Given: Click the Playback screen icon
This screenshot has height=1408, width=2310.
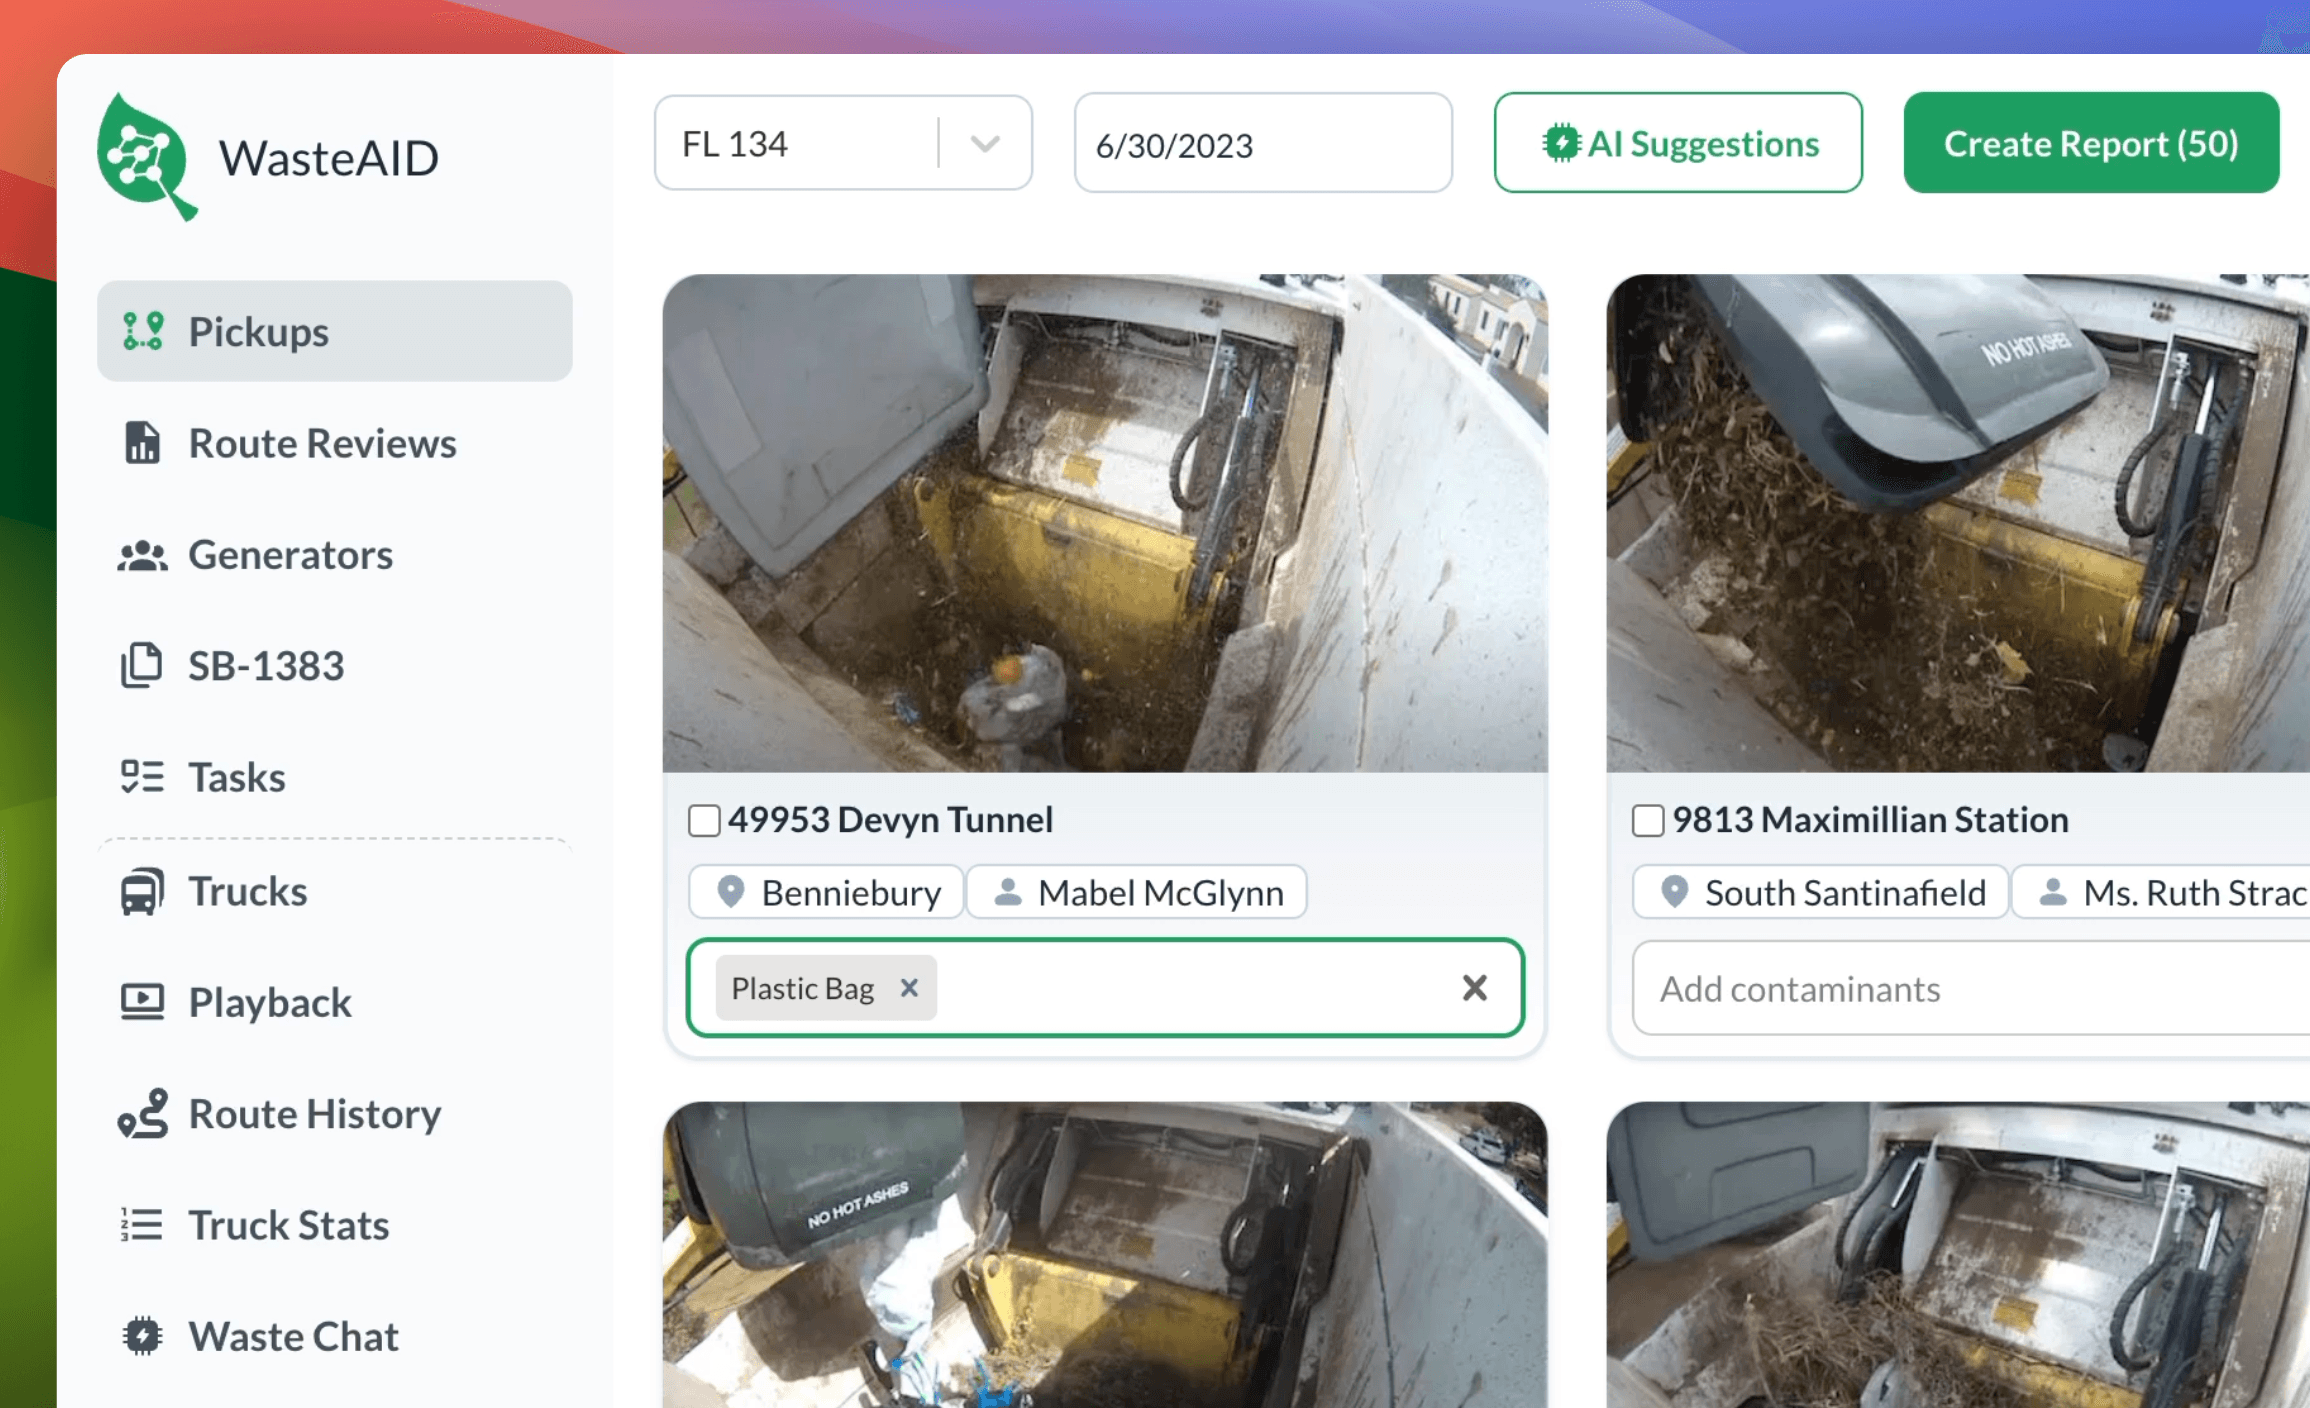Looking at the screenshot, I should click(142, 1002).
